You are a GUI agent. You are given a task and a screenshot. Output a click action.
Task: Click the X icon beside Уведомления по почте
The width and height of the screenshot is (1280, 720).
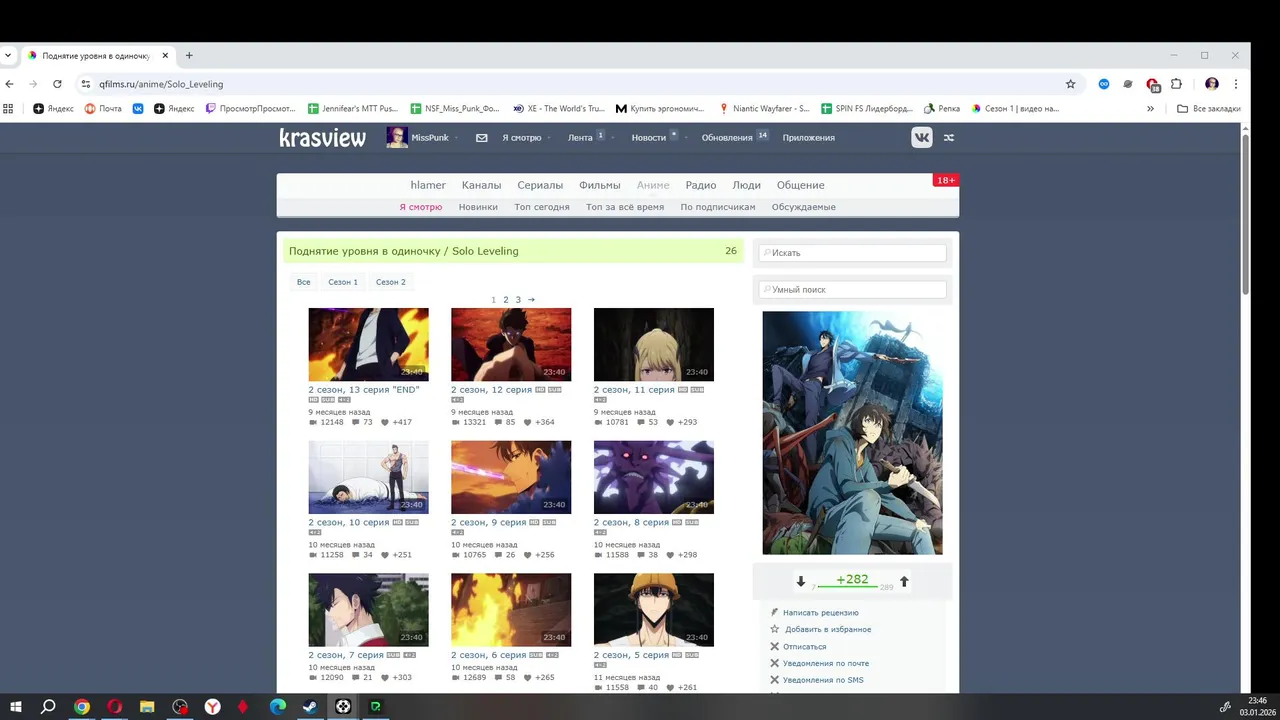[x=774, y=663]
